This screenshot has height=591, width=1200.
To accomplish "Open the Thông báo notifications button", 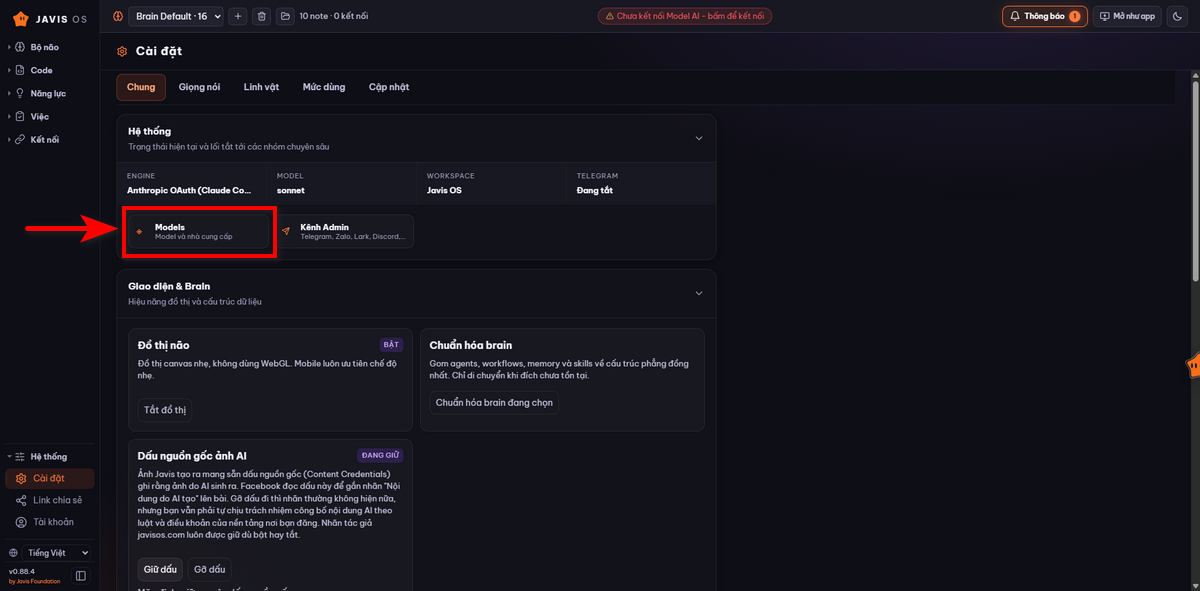I will [x=1045, y=16].
